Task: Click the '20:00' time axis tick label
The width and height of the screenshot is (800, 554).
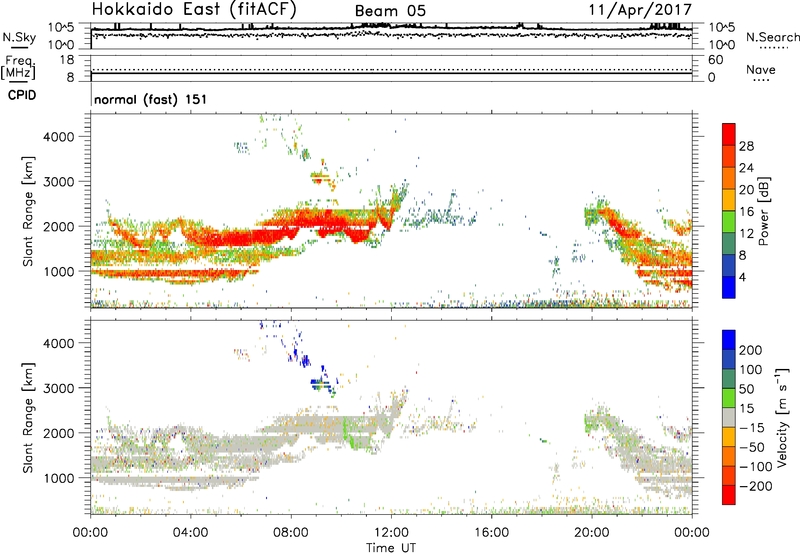Action: coord(591,533)
